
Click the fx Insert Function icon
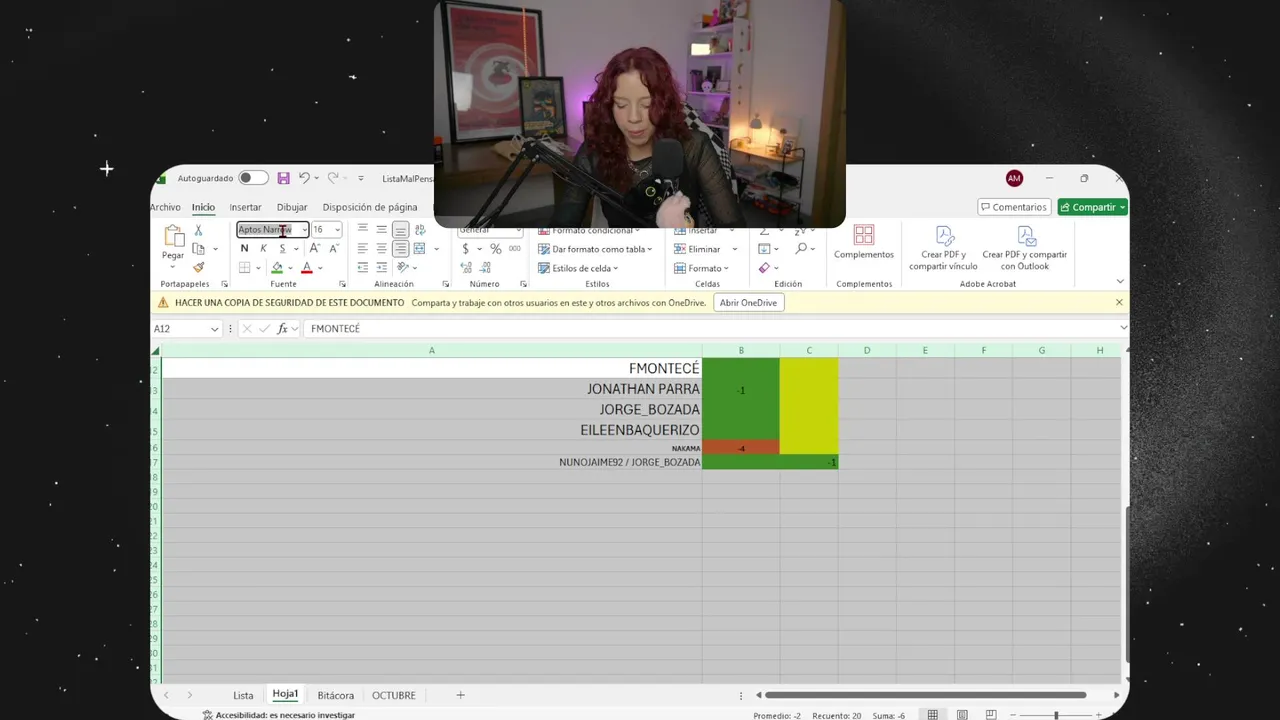[x=282, y=328]
